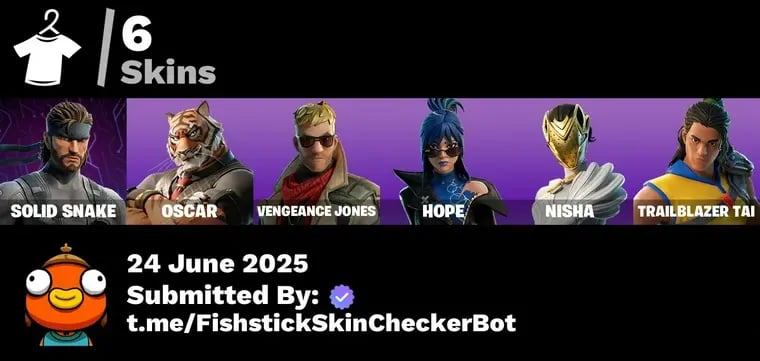Viewport: 760px width, 361px height.
Task: Click the blue verified checkmark badge
Action: (342, 297)
